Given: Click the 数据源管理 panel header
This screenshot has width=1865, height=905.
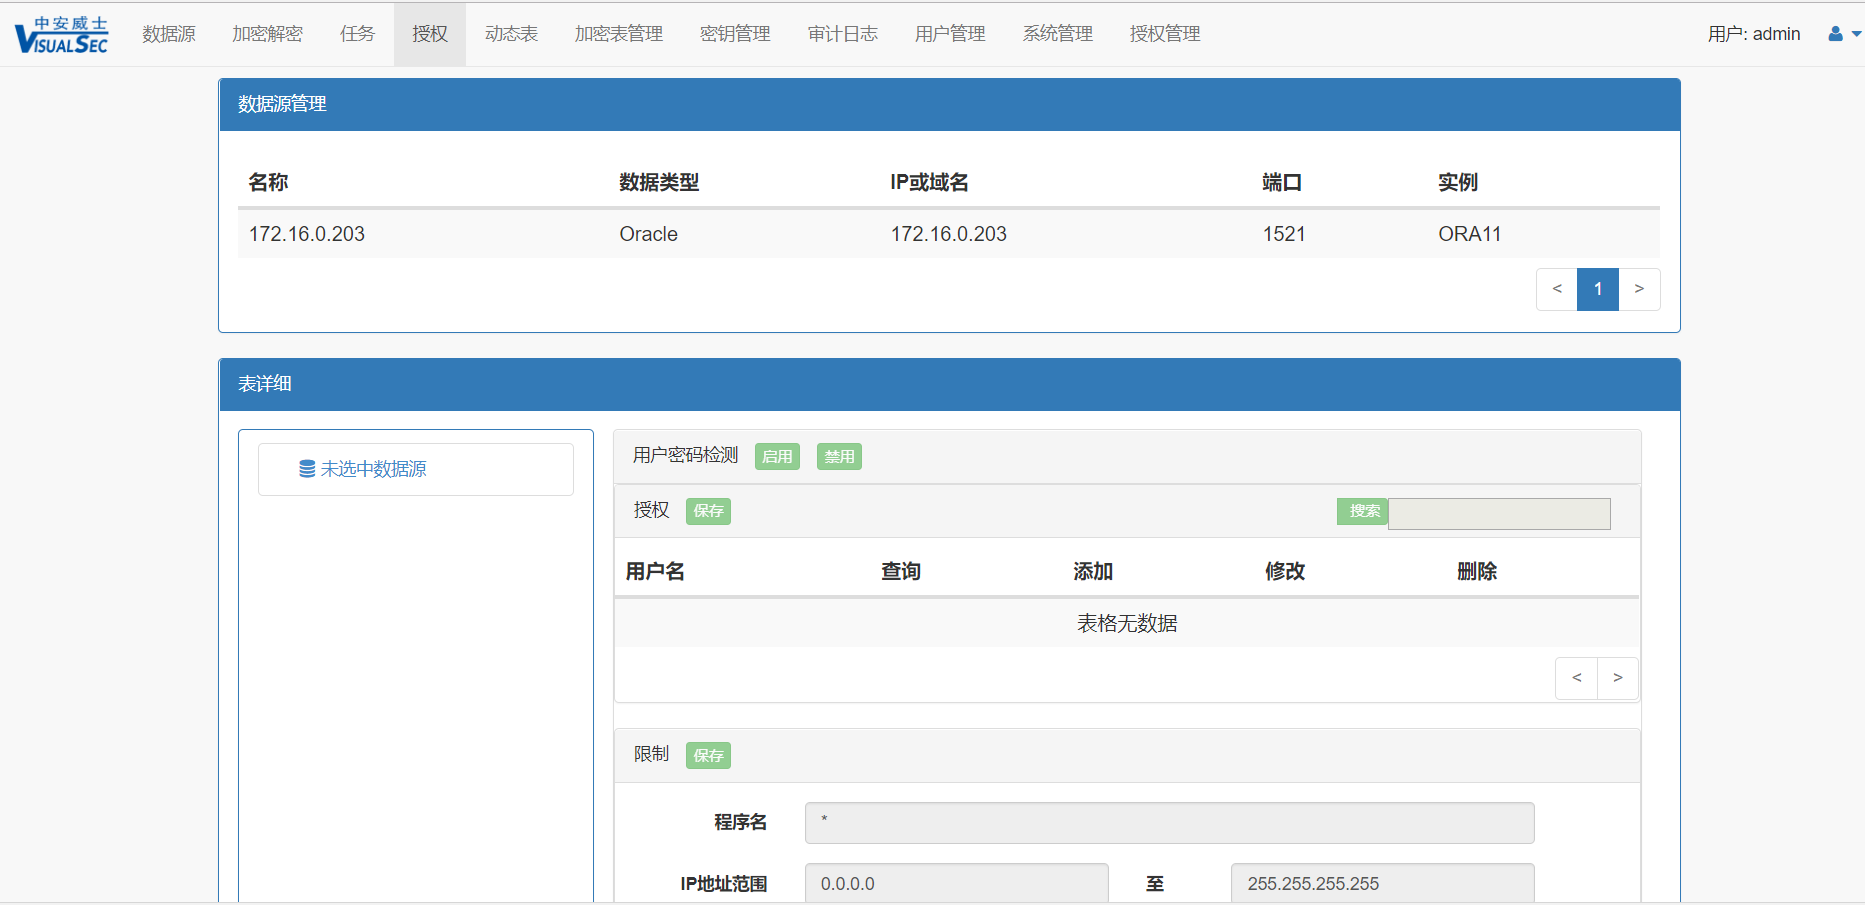Looking at the screenshot, I should tap(949, 104).
